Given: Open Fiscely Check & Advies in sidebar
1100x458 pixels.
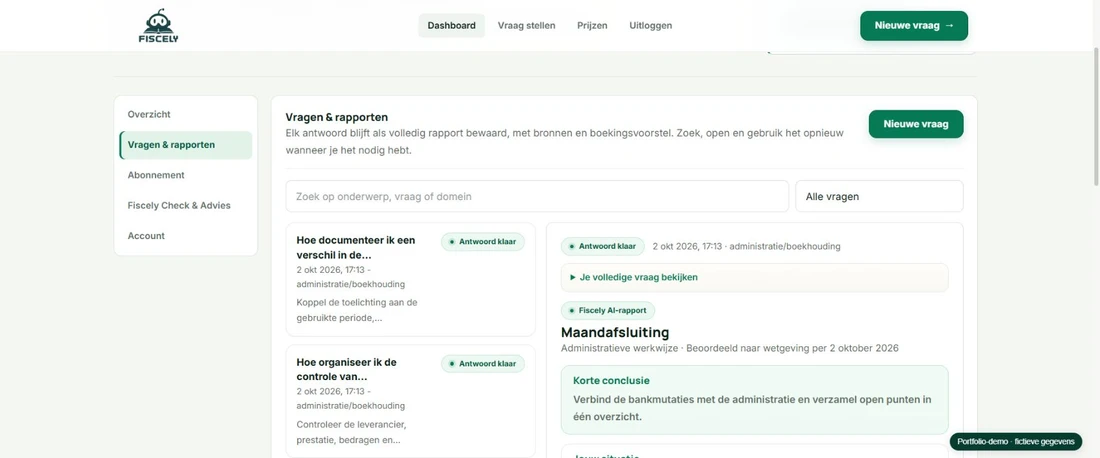Looking at the screenshot, I should point(186,206).
